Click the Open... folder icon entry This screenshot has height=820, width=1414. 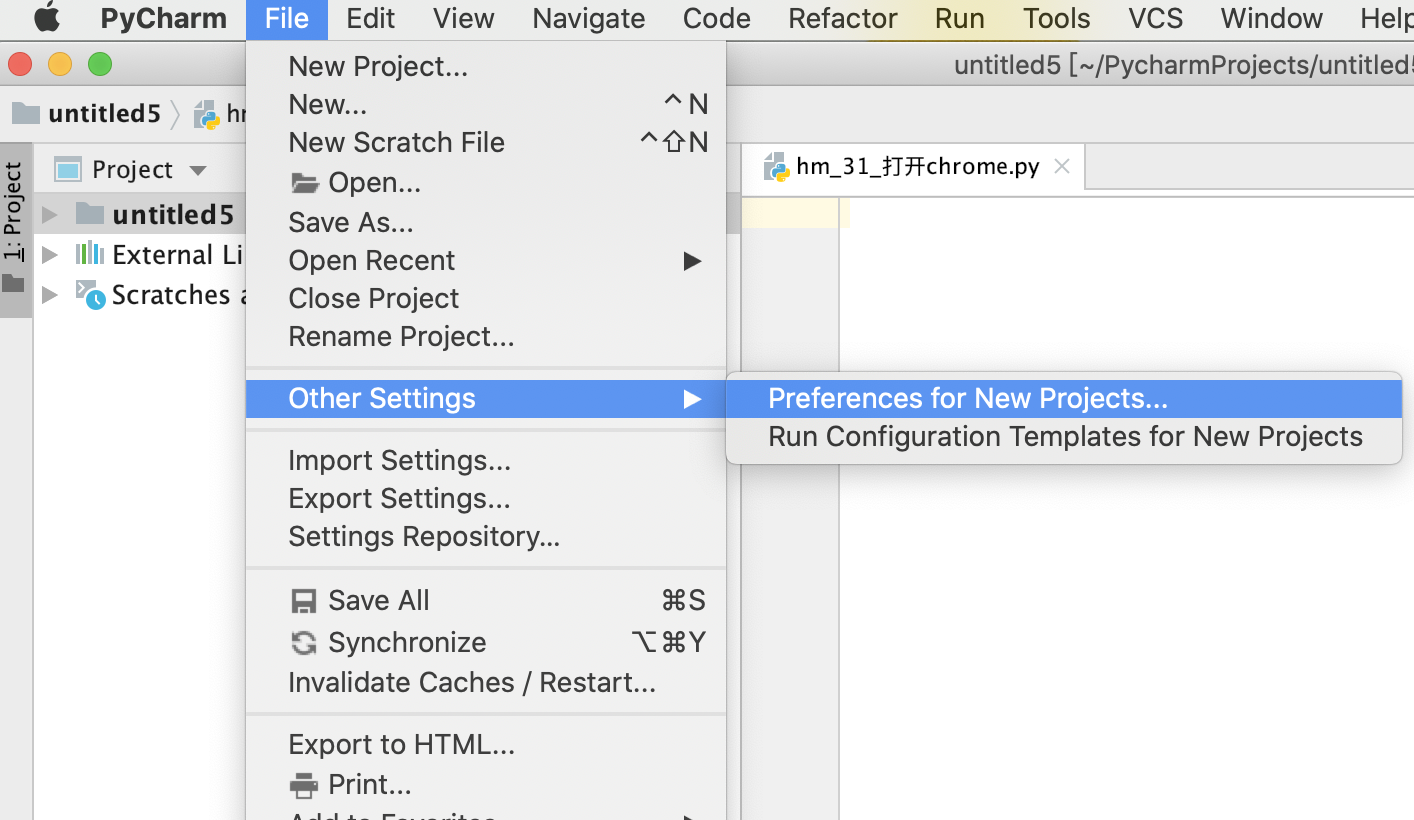(304, 183)
